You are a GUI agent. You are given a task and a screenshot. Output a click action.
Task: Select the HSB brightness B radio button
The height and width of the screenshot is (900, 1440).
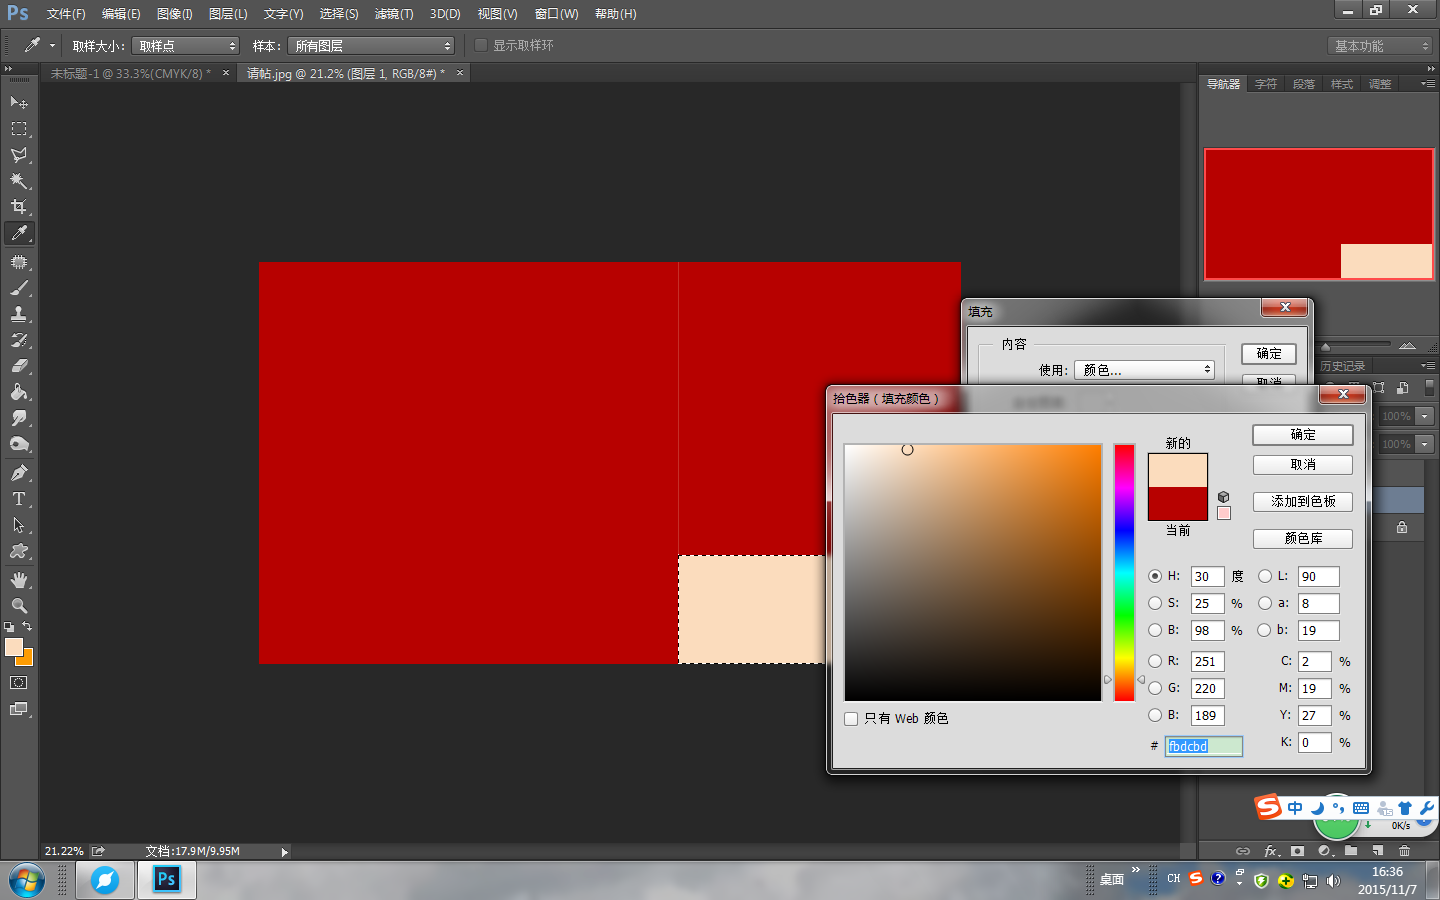(x=1155, y=630)
